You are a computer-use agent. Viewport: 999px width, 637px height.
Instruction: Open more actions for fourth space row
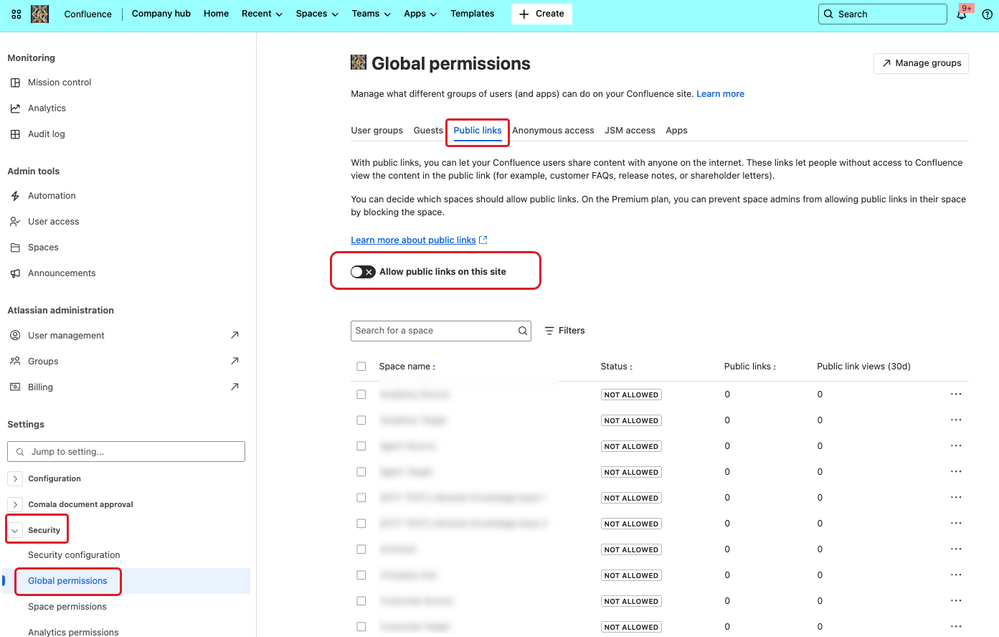coord(956,471)
